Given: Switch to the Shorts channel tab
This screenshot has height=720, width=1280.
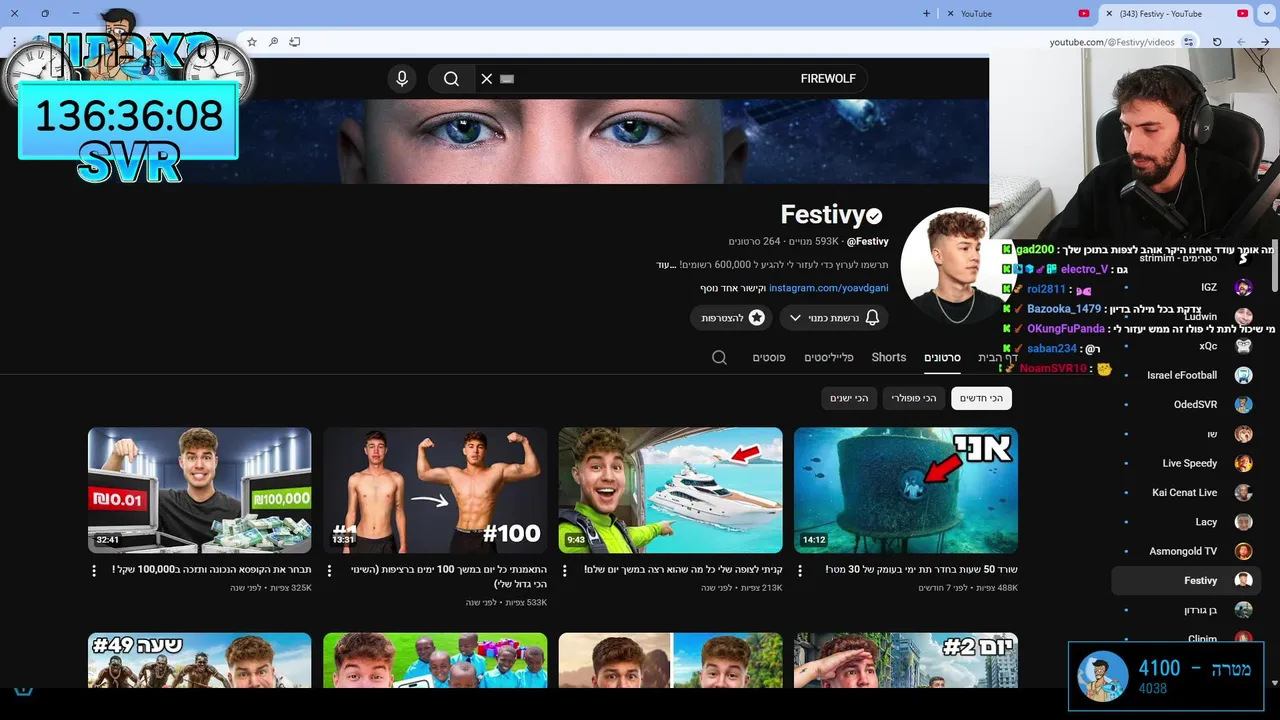Looking at the screenshot, I should click(x=888, y=357).
